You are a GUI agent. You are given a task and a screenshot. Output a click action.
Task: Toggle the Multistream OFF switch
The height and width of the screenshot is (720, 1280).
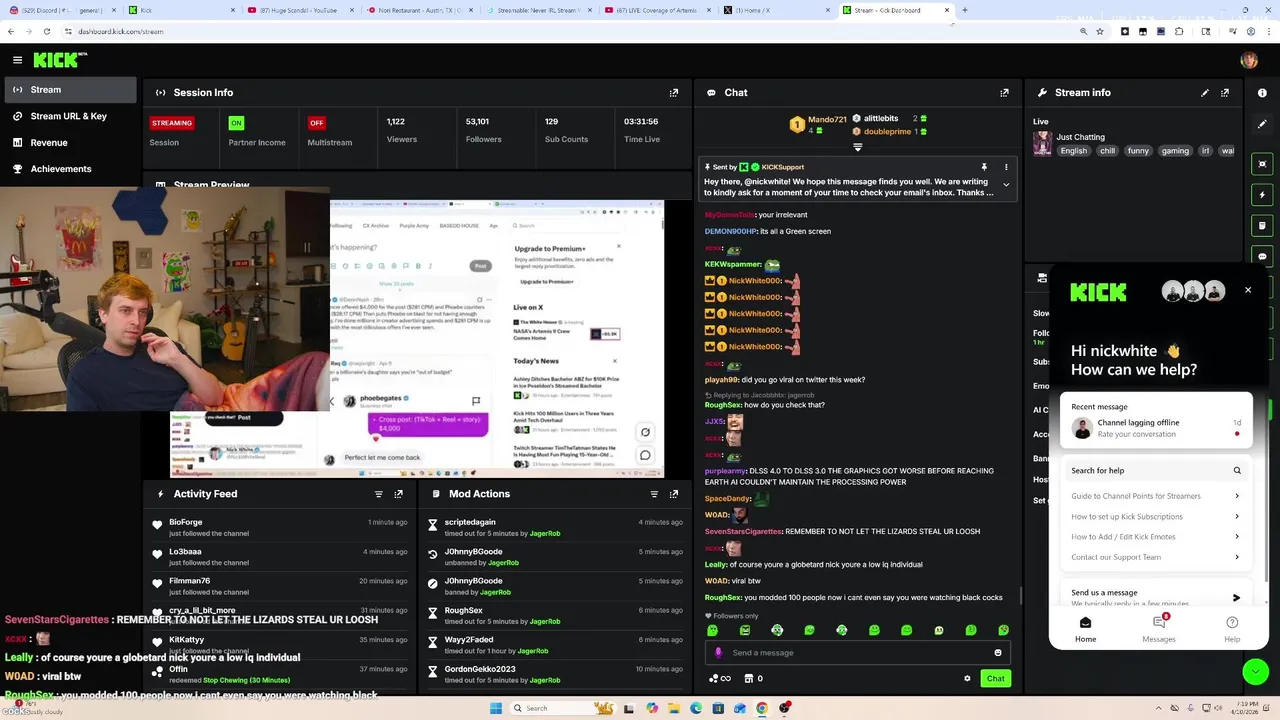coord(317,123)
